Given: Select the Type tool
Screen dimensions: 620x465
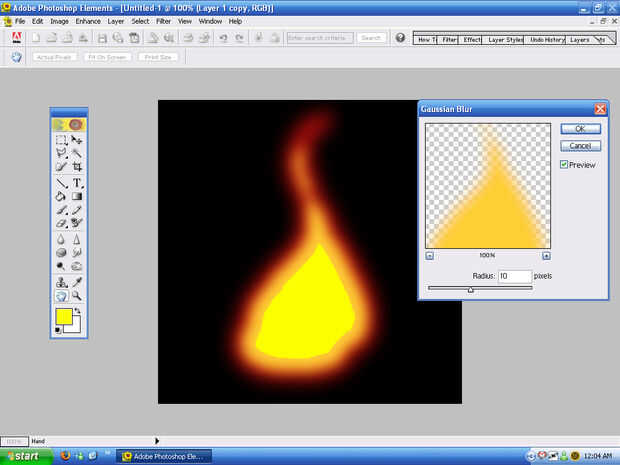Looking at the screenshot, I should click(x=77, y=183).
